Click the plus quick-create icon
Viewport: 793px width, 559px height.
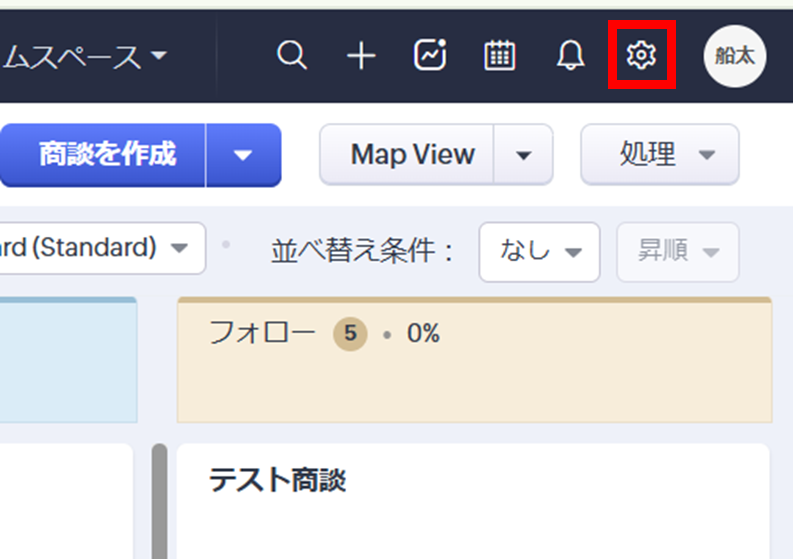tap(360, 56)
